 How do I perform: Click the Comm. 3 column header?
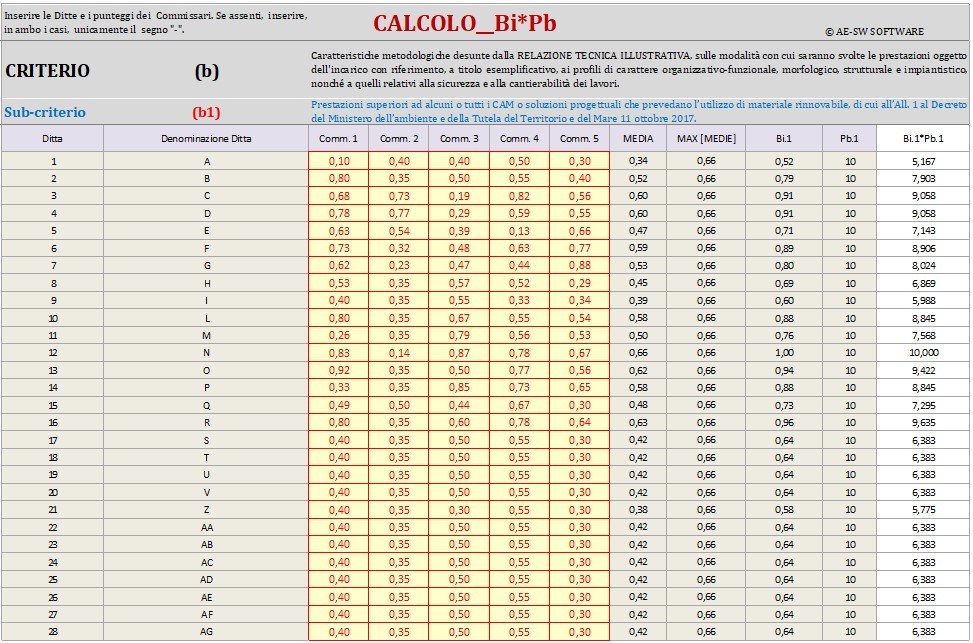[459, 138]
